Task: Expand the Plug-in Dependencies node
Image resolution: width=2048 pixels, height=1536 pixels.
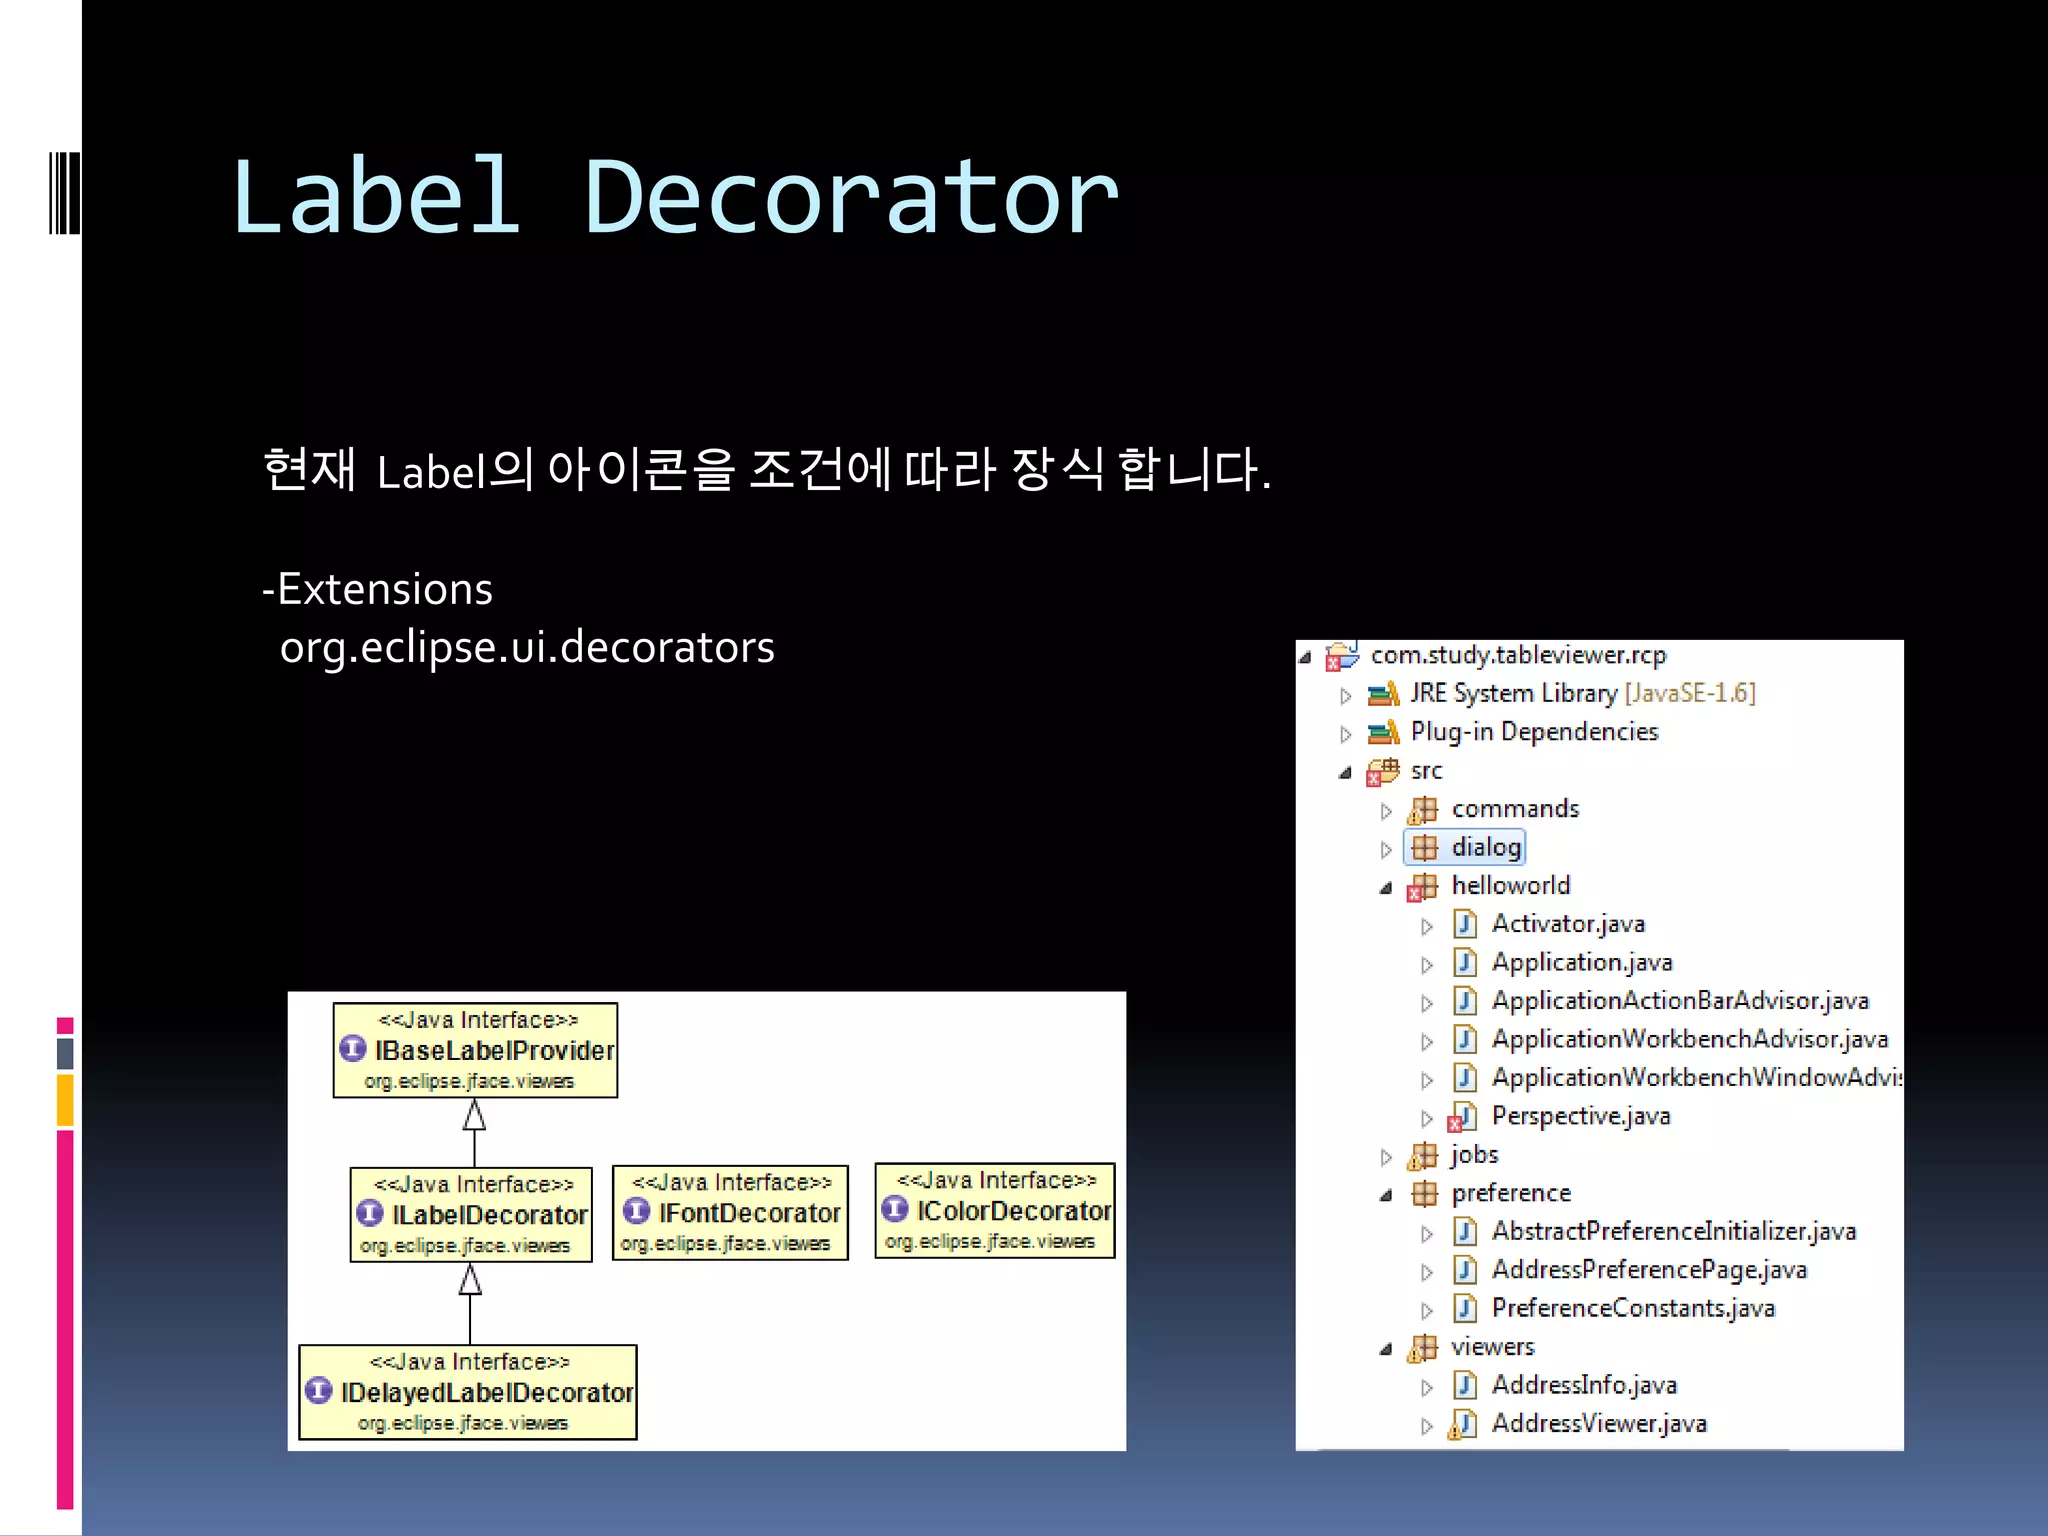Action: [1346, 735]
